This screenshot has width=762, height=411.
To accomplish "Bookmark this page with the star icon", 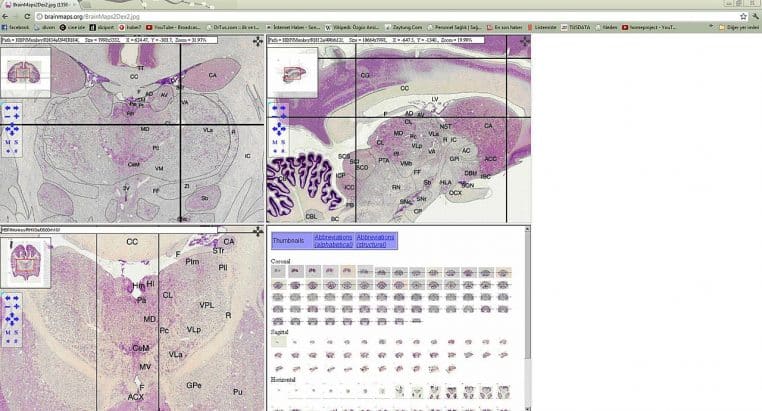I will 743,17.
